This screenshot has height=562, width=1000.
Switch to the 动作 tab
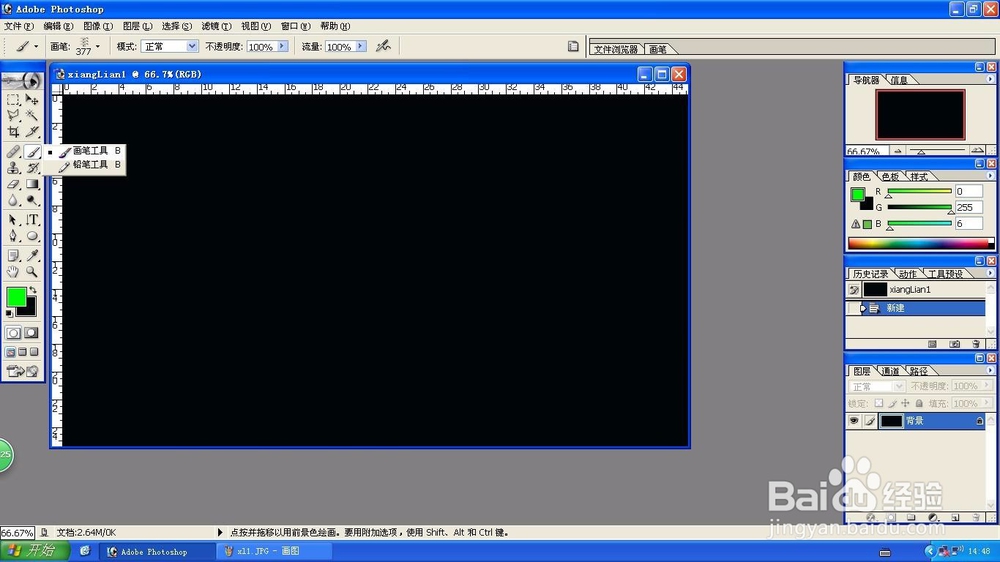907,274
